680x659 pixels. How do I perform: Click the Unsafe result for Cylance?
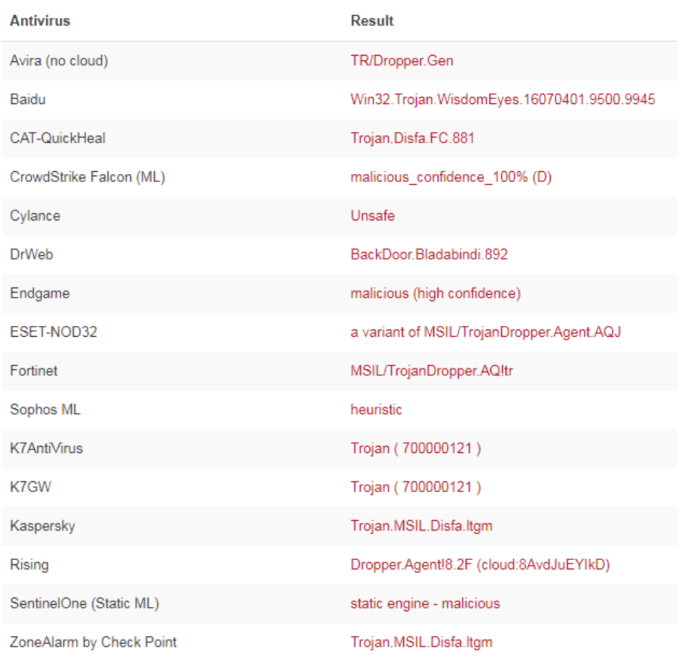[372, 216]
